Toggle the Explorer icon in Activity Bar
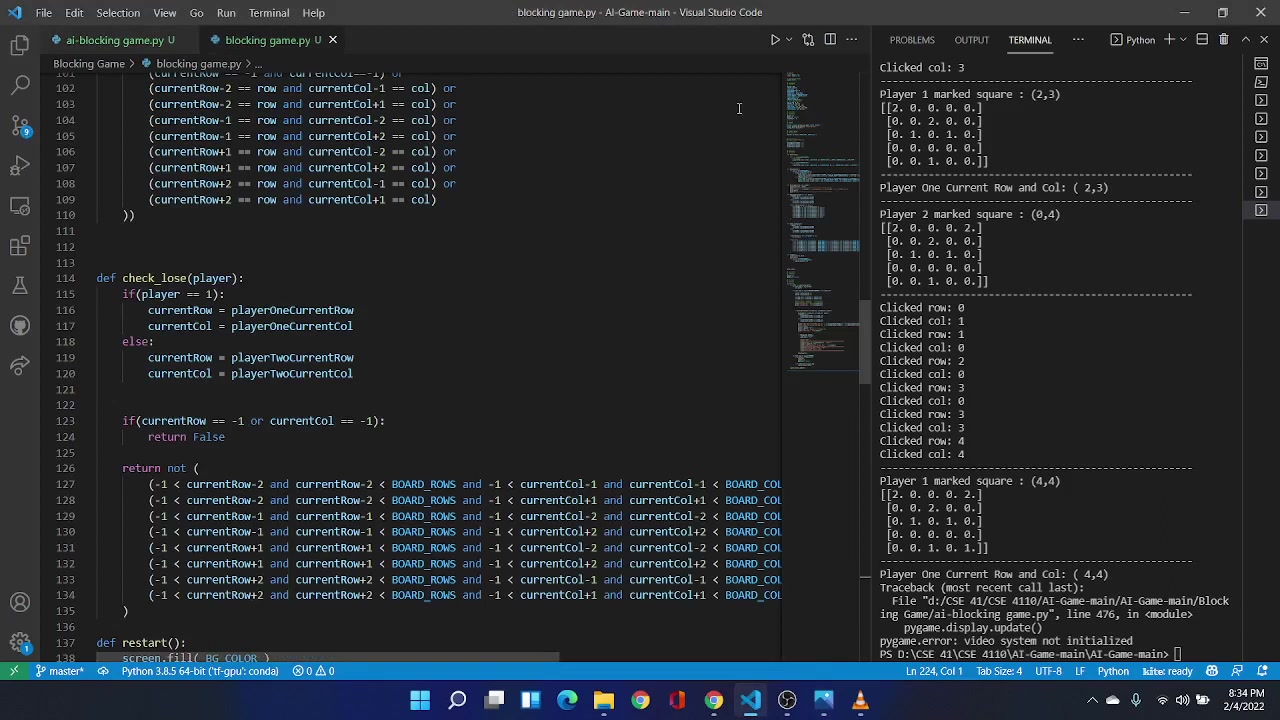 tap(20, 45)
